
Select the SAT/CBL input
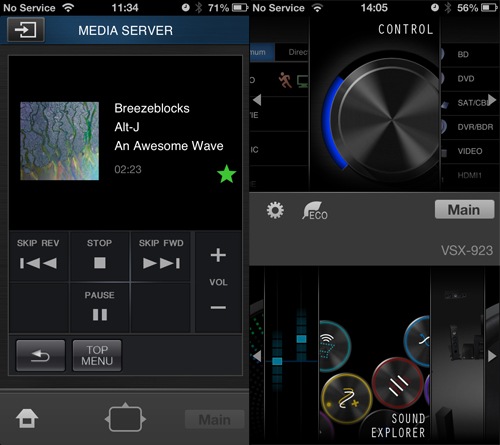[x=471, y=103]
